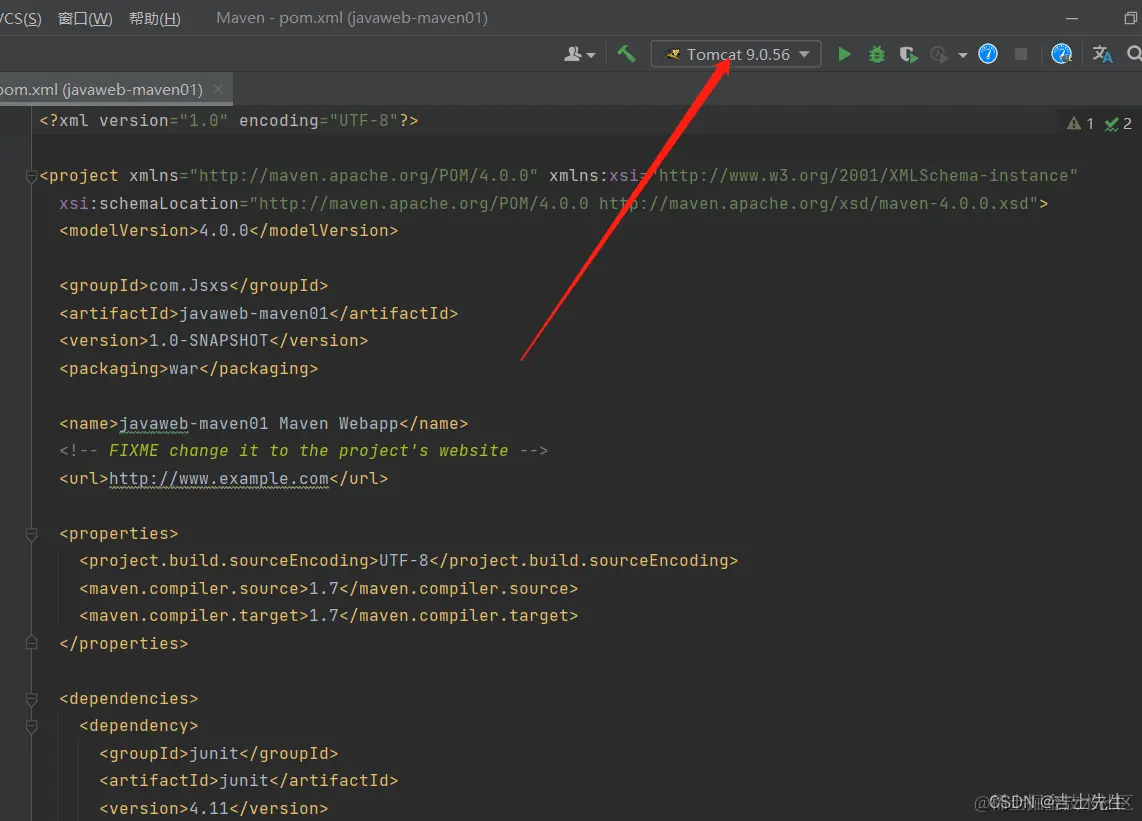Open the Tomcat 9.0.56 run configuration dropdown
Screen dimensions: 1142x821
736,55
